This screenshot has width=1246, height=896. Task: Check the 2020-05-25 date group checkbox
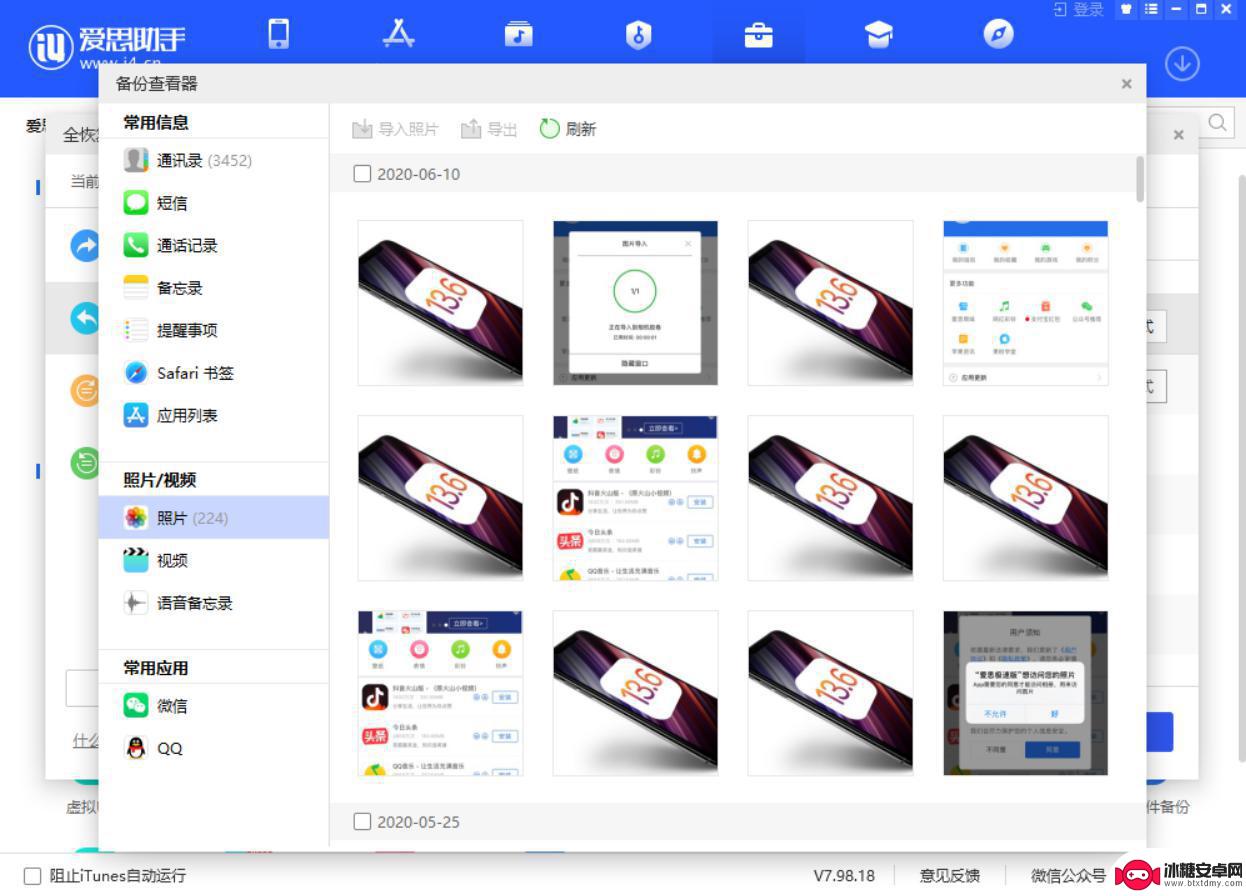pos(362,822)
